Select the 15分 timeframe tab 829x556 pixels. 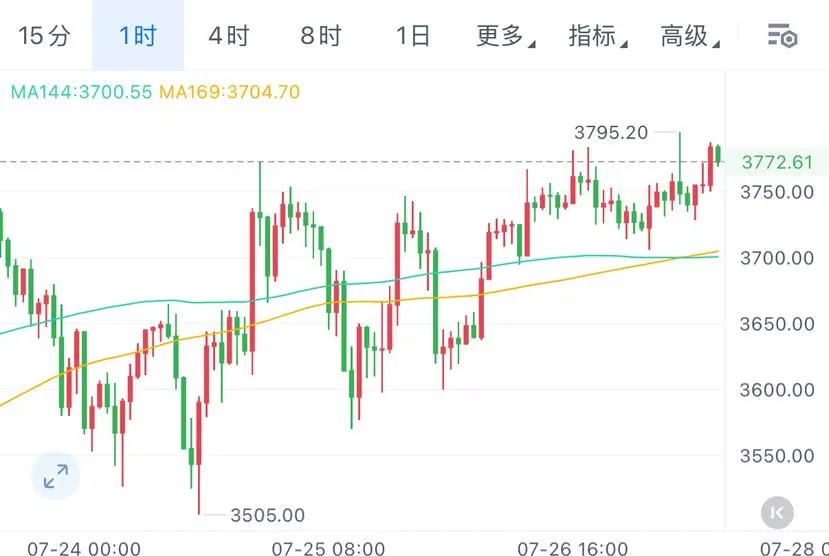point(44,36)
